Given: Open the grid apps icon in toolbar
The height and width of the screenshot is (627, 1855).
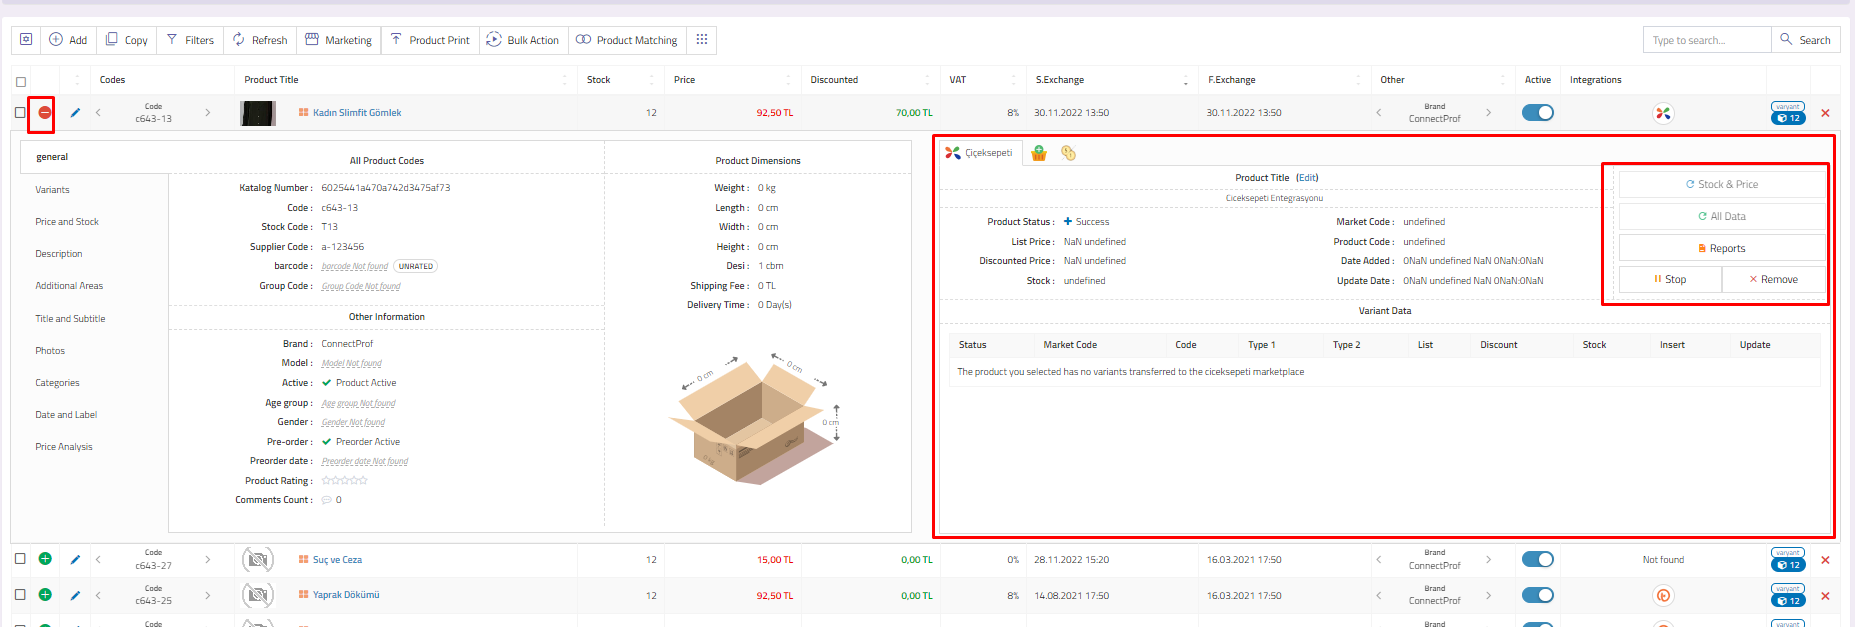Looking at the screenshot, I should [702, 40].
